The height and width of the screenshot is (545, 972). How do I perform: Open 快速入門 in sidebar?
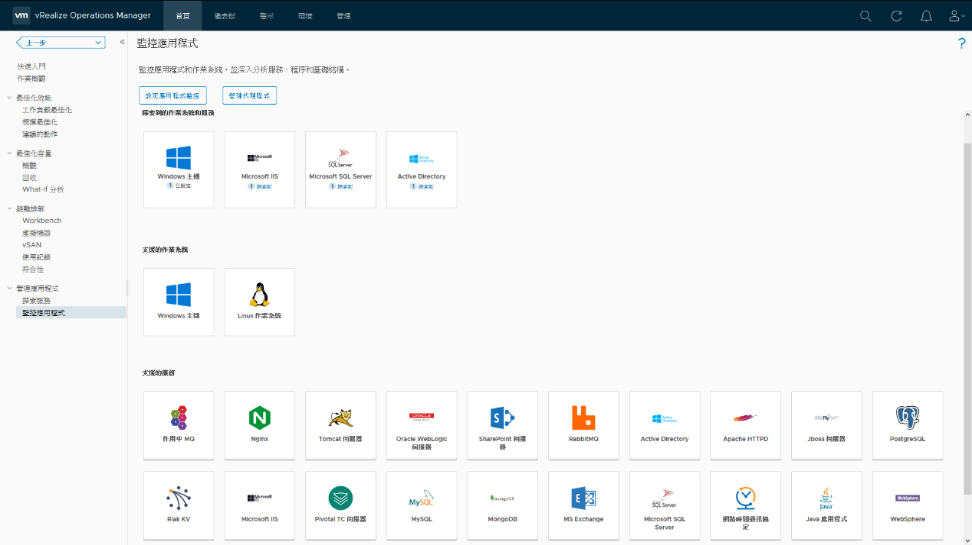[32, 66]
